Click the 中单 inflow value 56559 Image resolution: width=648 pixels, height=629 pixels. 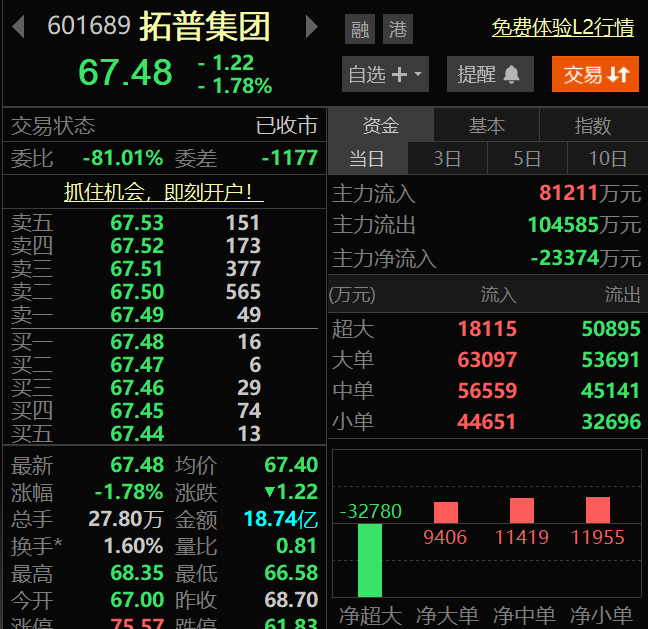coord(487,391)
